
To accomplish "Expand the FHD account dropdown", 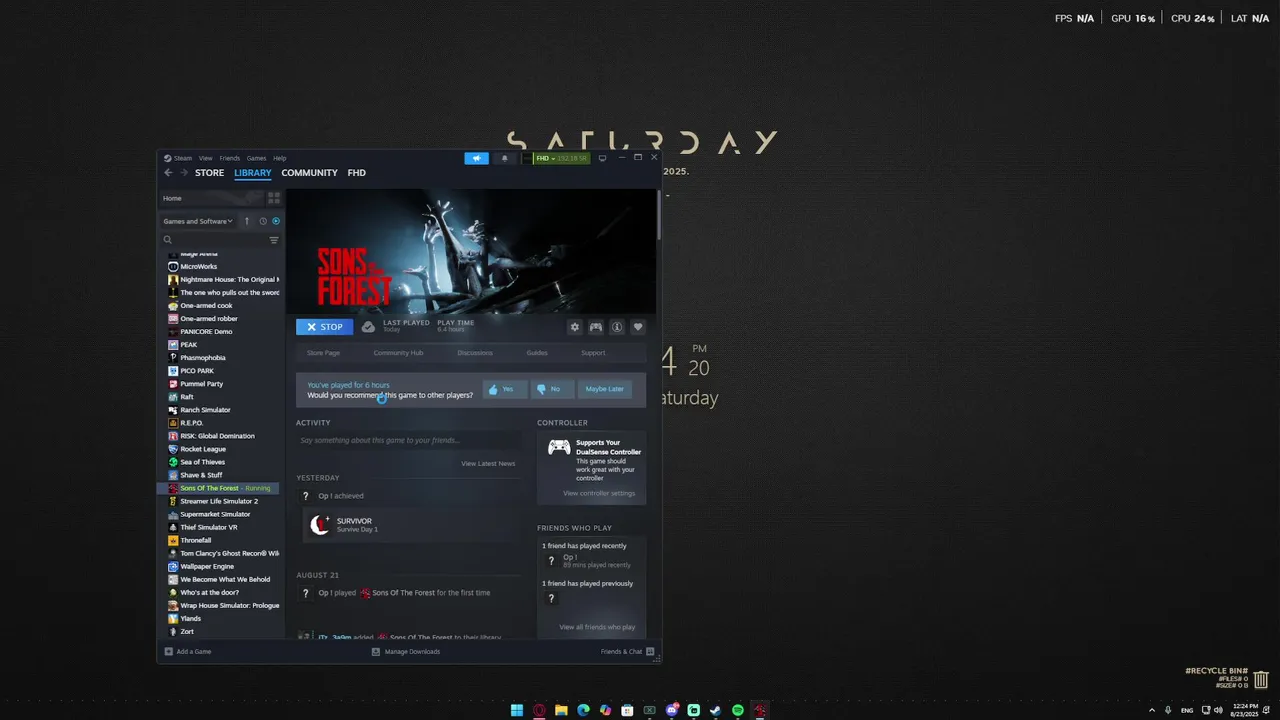I will click(x=561, y=158).
